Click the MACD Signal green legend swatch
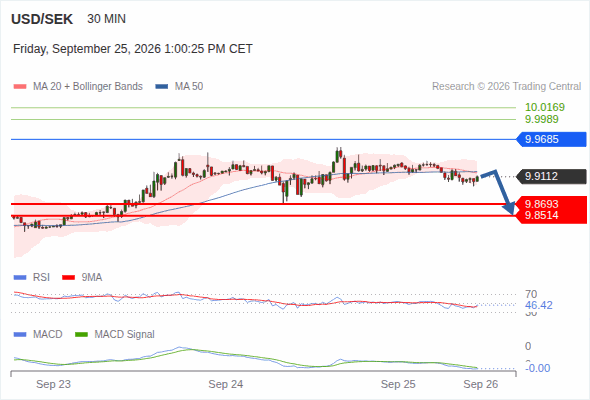This screenshot has width=590, height=400. pos(81,335)
